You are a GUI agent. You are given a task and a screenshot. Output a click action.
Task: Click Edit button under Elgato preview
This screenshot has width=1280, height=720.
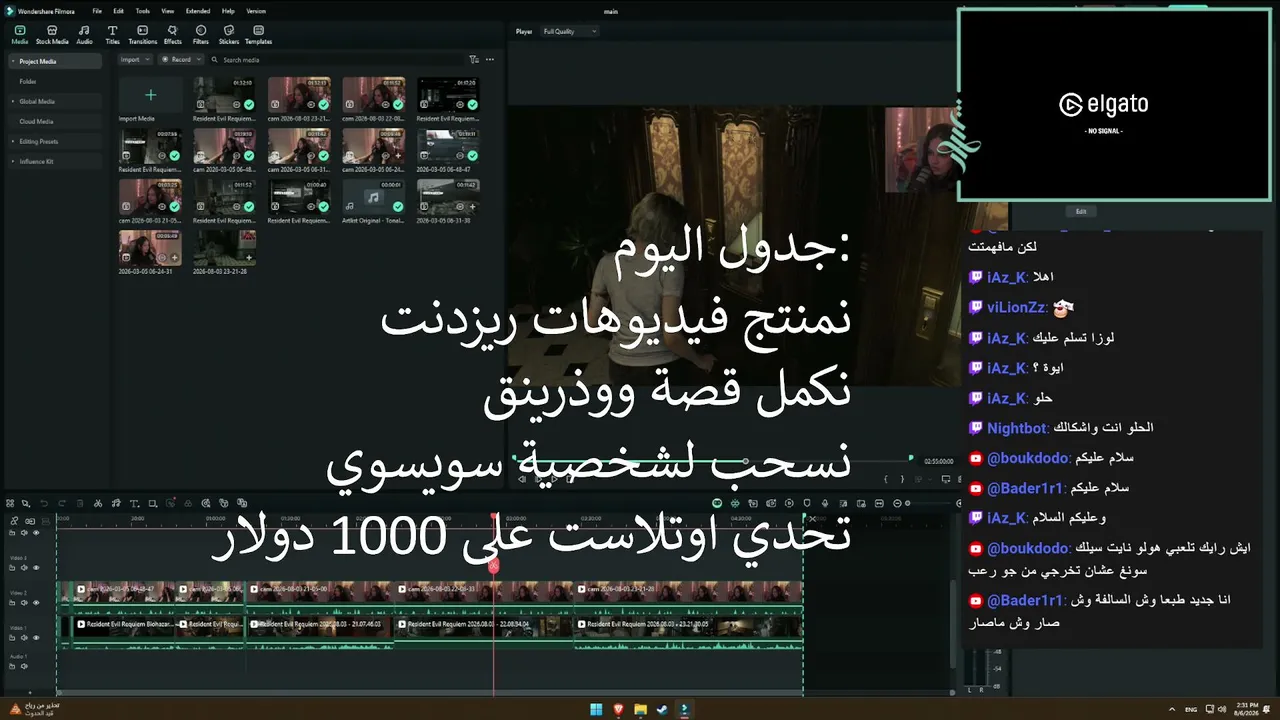coord(1081,212)
